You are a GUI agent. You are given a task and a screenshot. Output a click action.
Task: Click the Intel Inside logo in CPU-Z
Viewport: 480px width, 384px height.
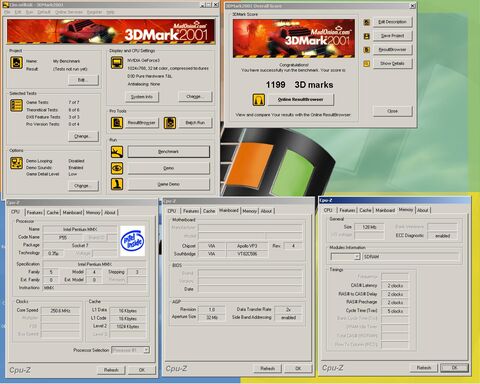[132, 241]
